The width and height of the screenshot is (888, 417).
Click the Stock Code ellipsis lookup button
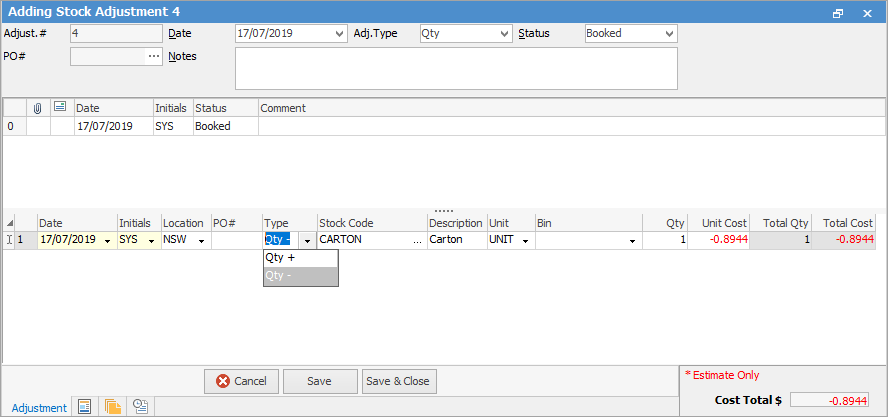418,240
